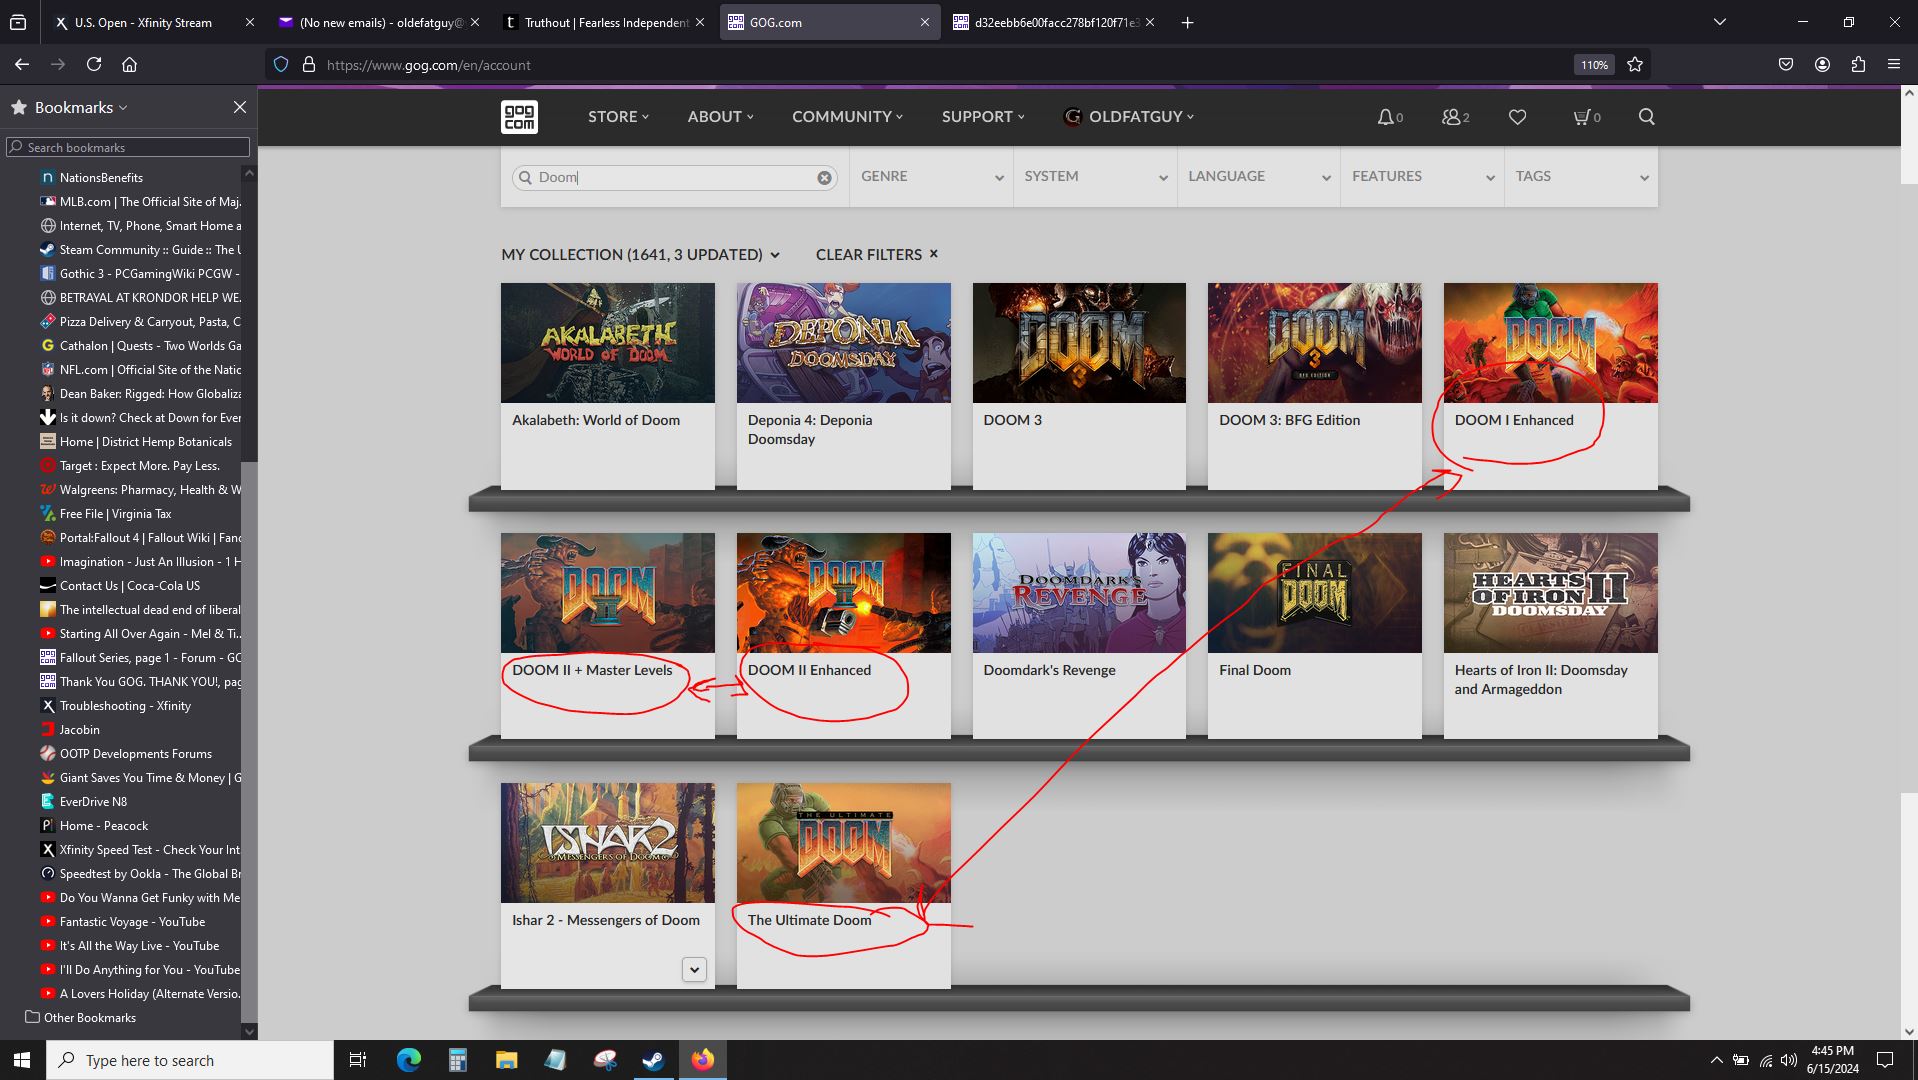Screen dimensions: 1918x1080
Task: List all tabs dropdown arrow
Action: pyautogui.click(x=1720, y=22)
